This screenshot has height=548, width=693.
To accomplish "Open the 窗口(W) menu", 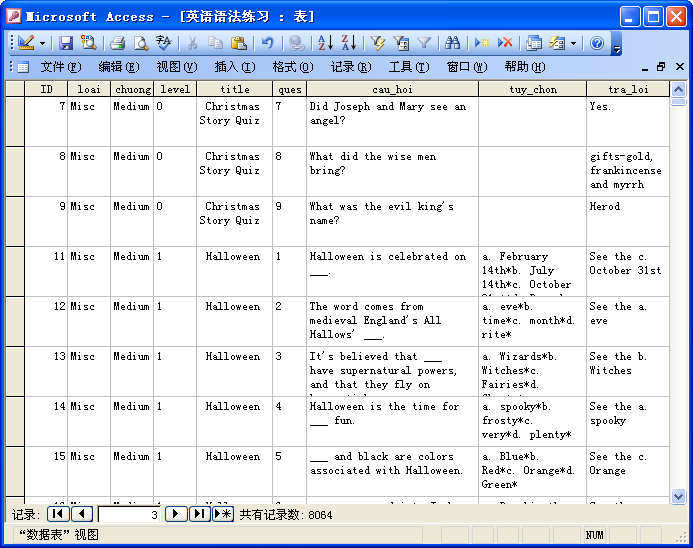I will (467, 67).
